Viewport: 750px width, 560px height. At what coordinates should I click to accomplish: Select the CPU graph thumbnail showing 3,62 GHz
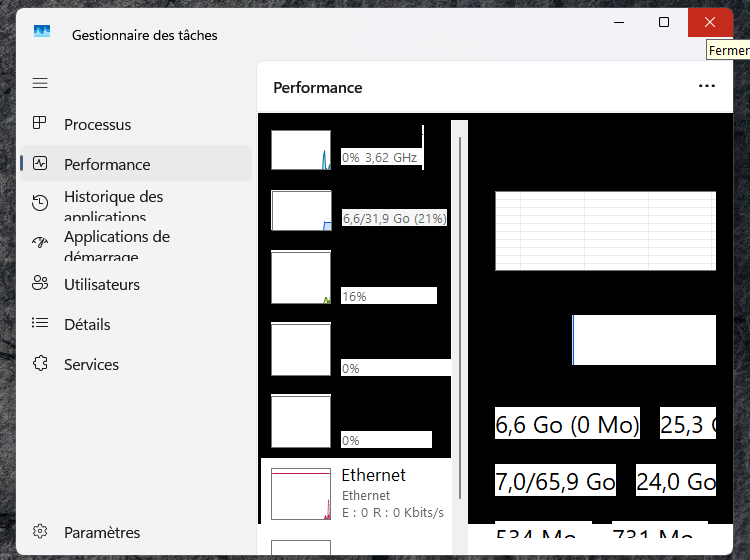[301, 150]
